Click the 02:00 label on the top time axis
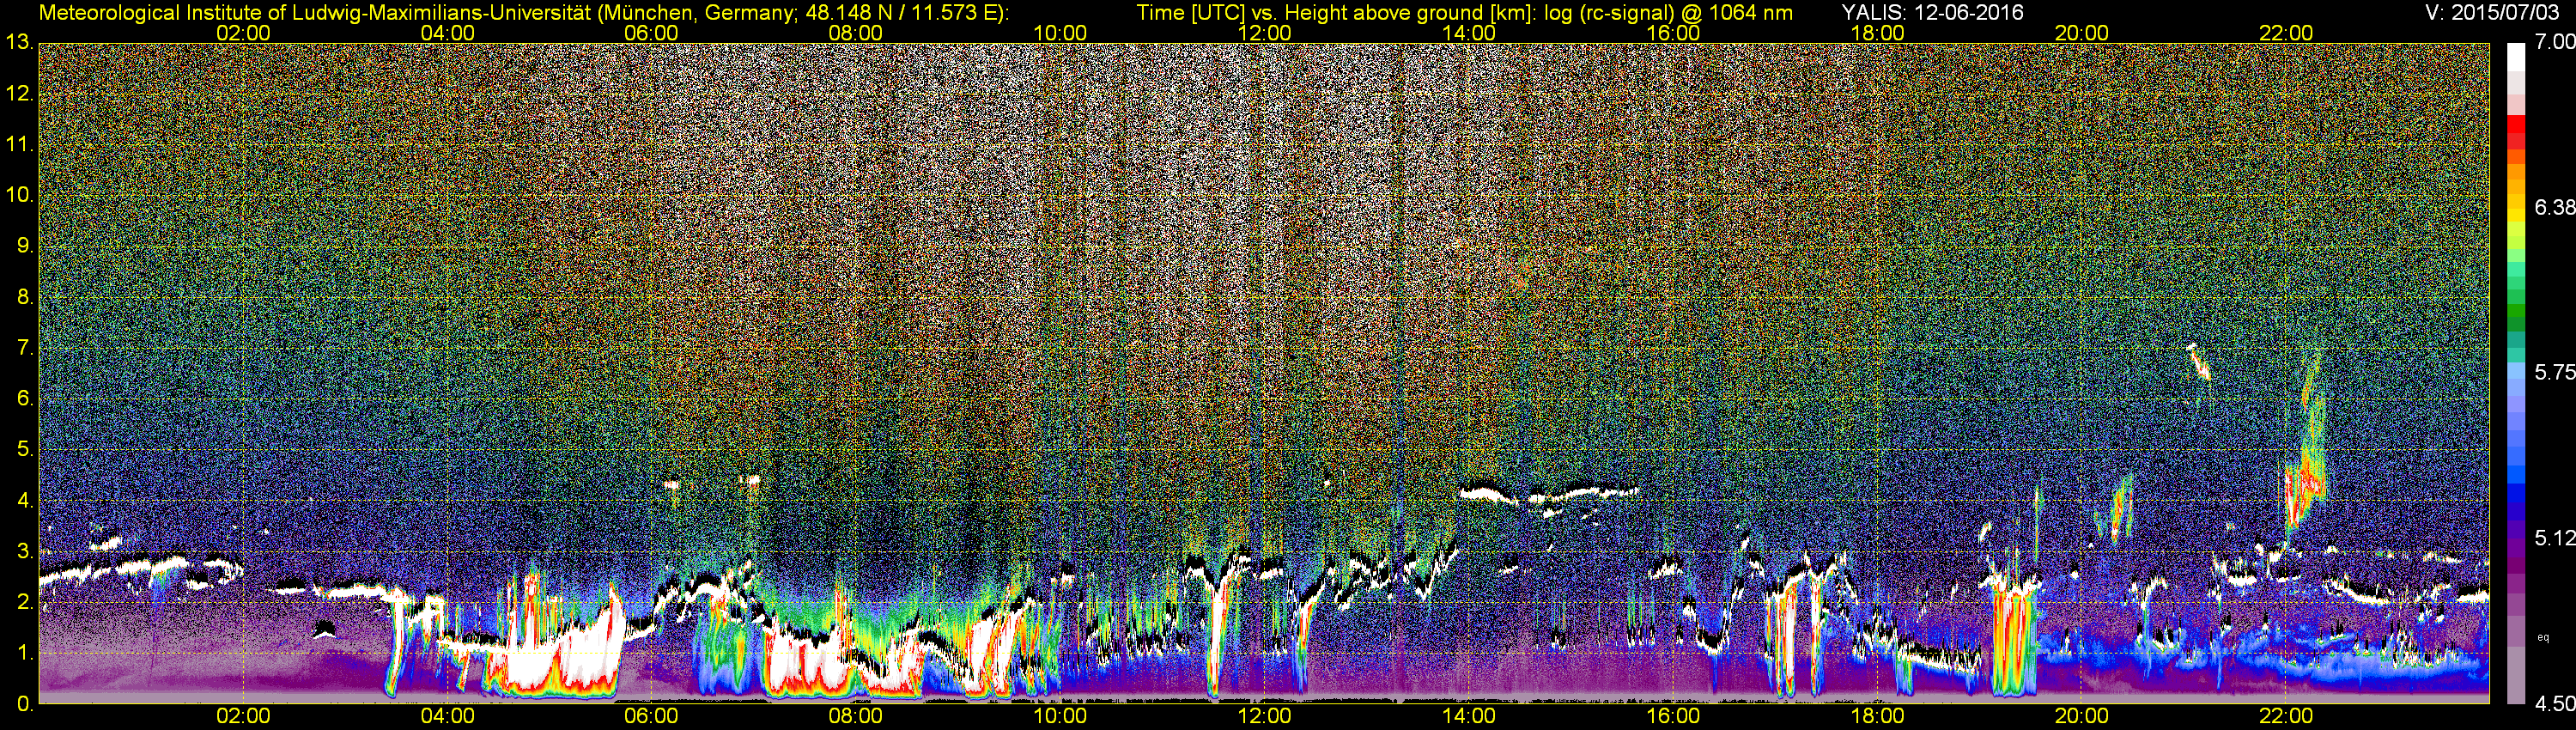 [x=243, y=33]
